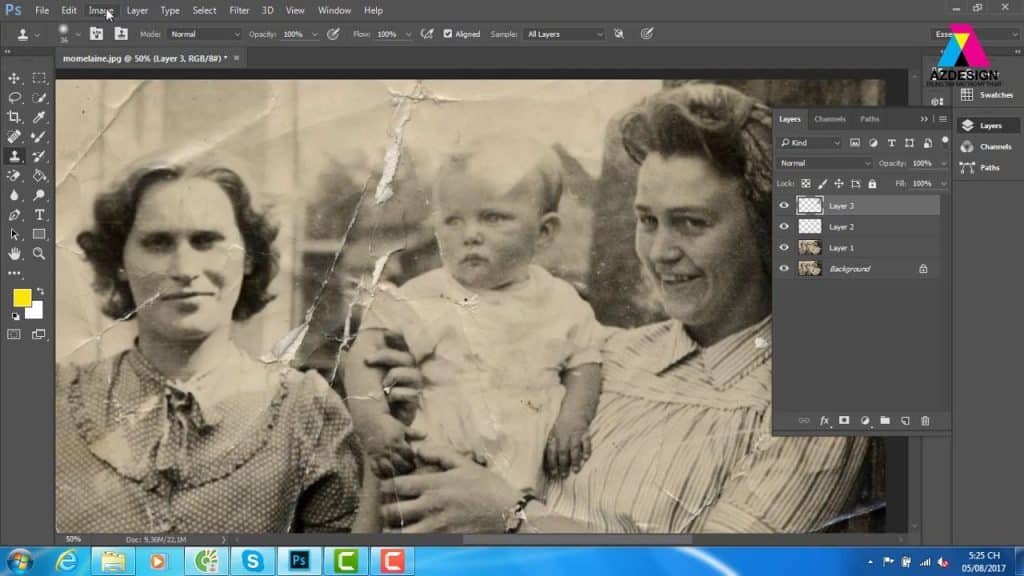Select the Brush tool in the toolbar
The width and height of the screenshot is (1024, 576).
(39, 138)
